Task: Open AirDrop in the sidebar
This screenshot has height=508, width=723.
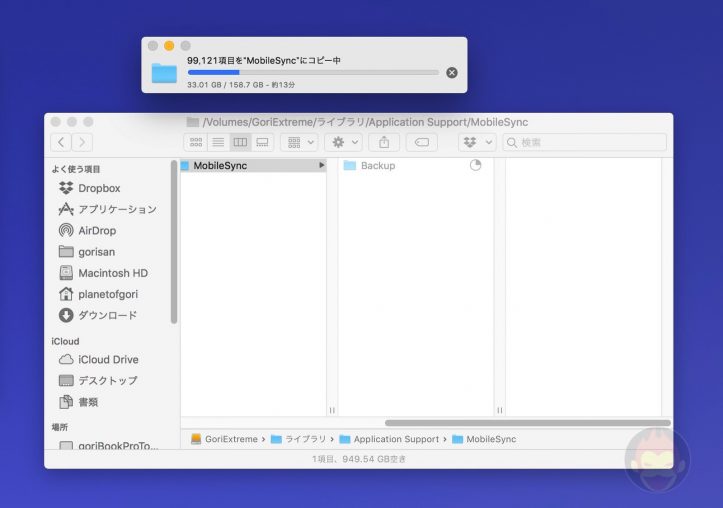Action: click(x=88, y=230)
